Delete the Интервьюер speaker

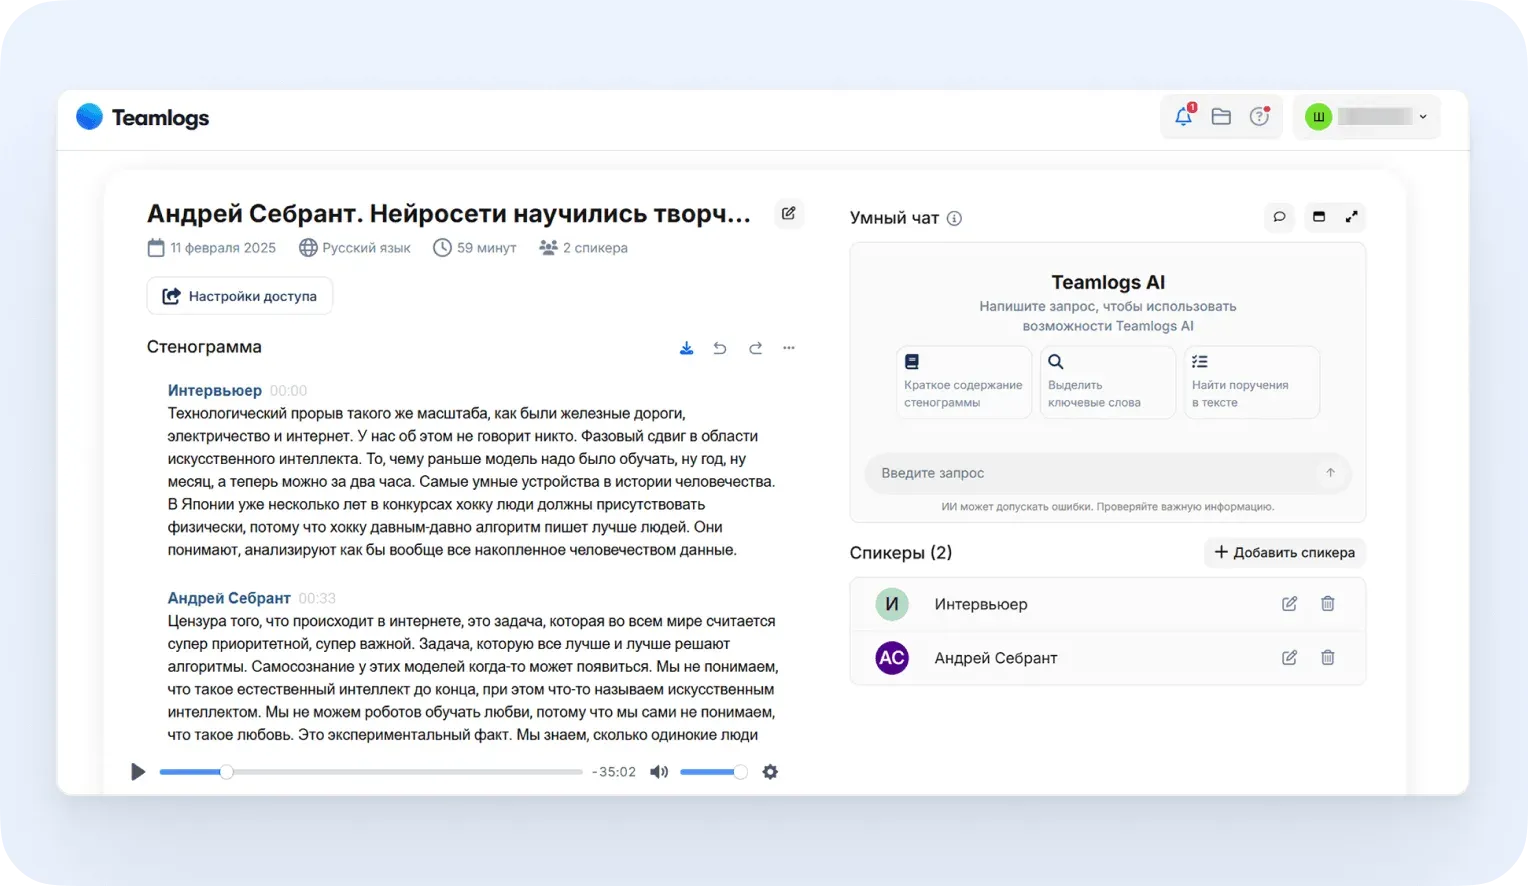pyautogui.click(x=1328, y=604)
